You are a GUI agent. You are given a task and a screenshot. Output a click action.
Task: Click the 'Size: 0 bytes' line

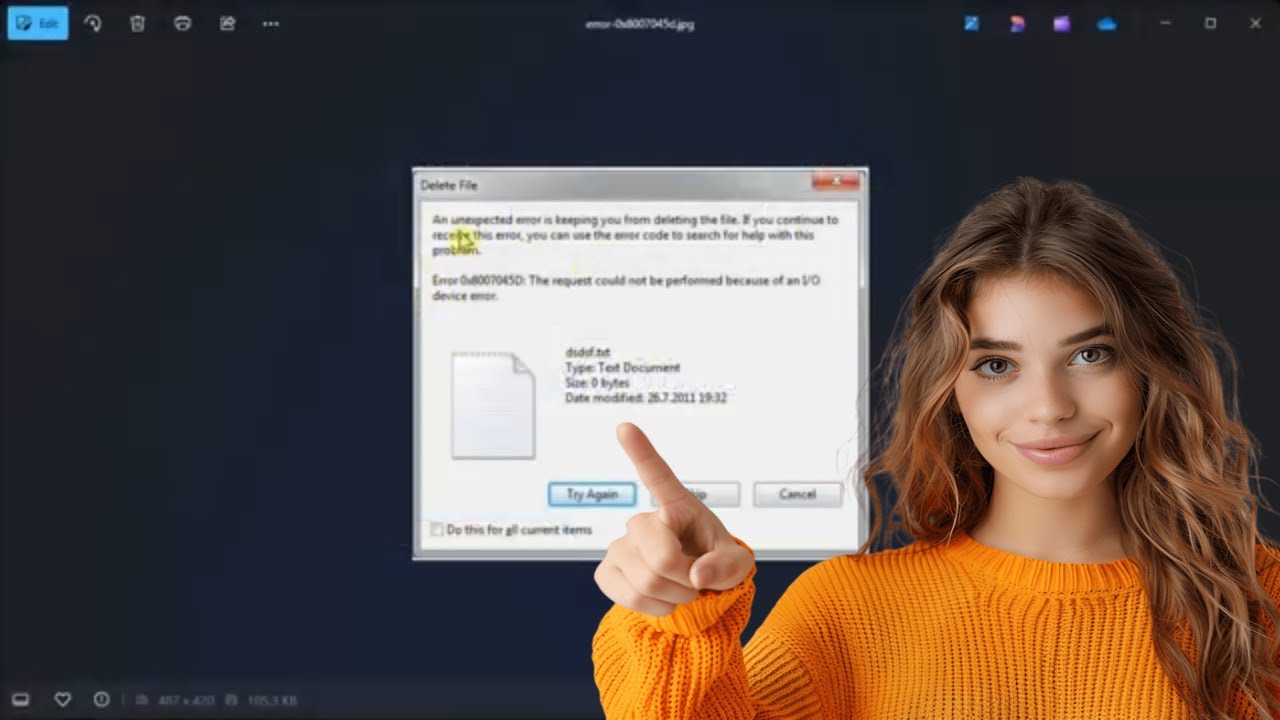coord(597,382)
